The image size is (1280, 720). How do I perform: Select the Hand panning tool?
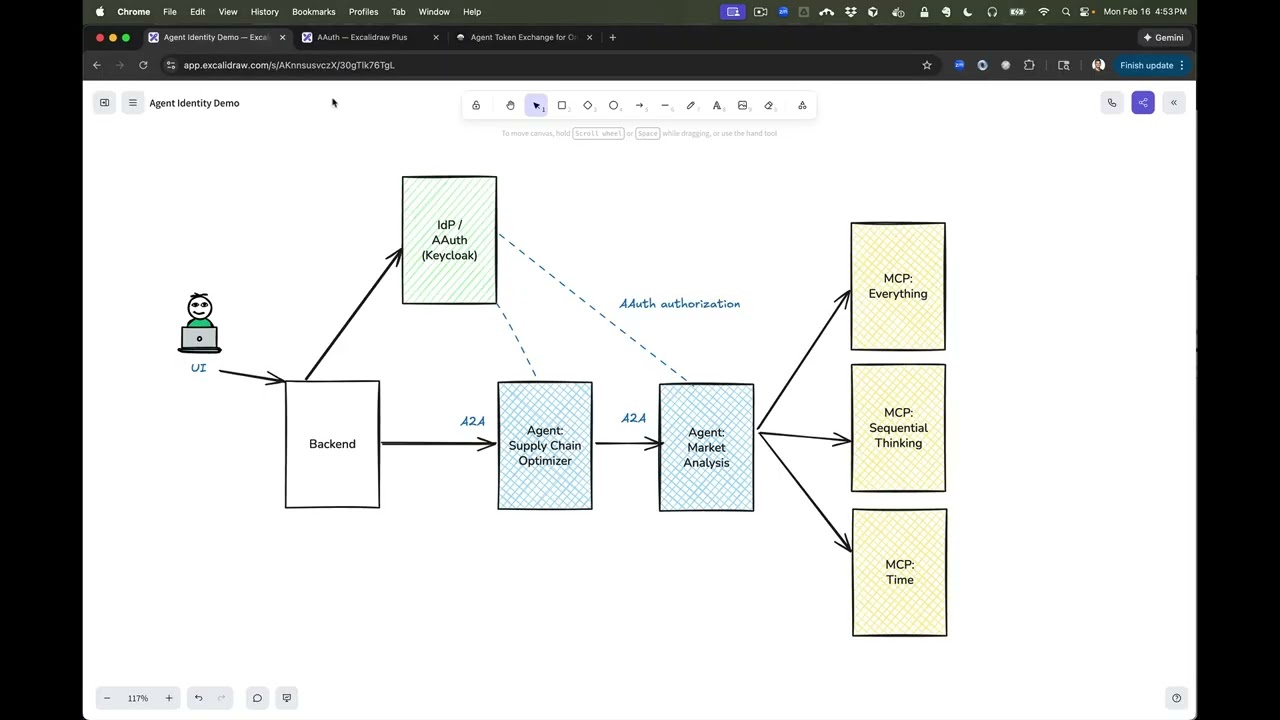(x=510, y=105)
